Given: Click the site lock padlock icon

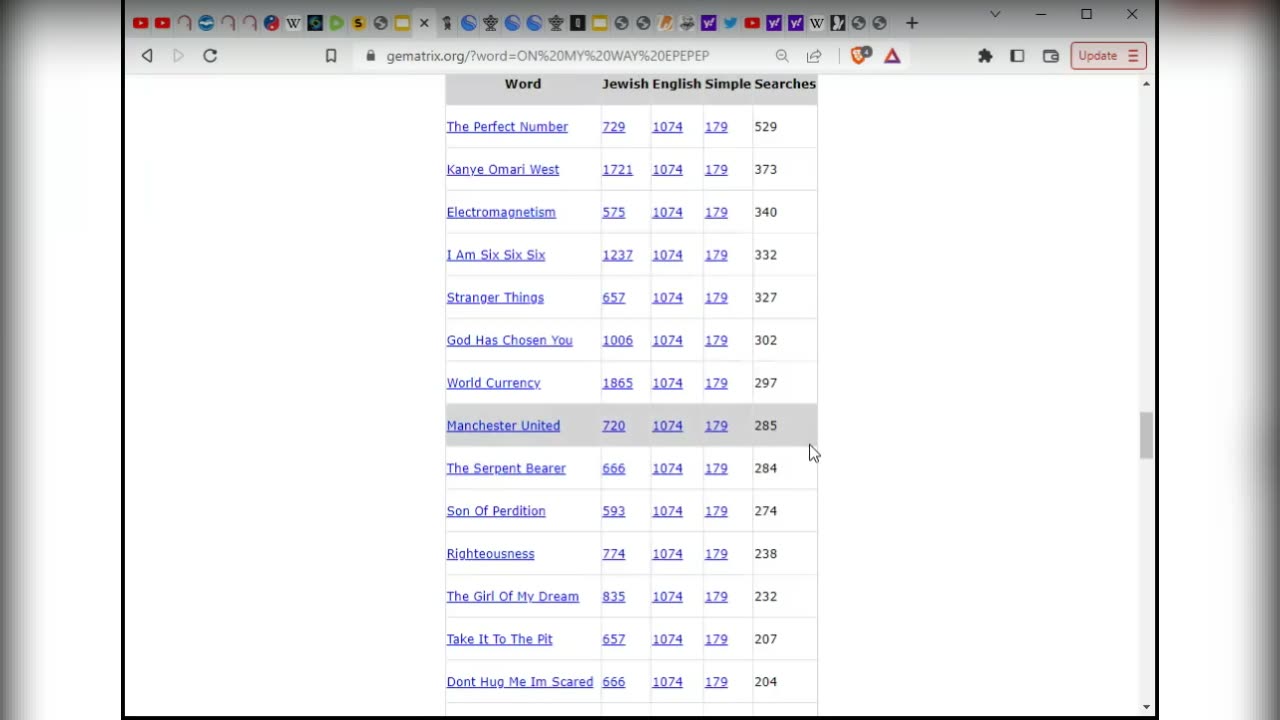Looking at the screenshot, I should pos(371,56).
